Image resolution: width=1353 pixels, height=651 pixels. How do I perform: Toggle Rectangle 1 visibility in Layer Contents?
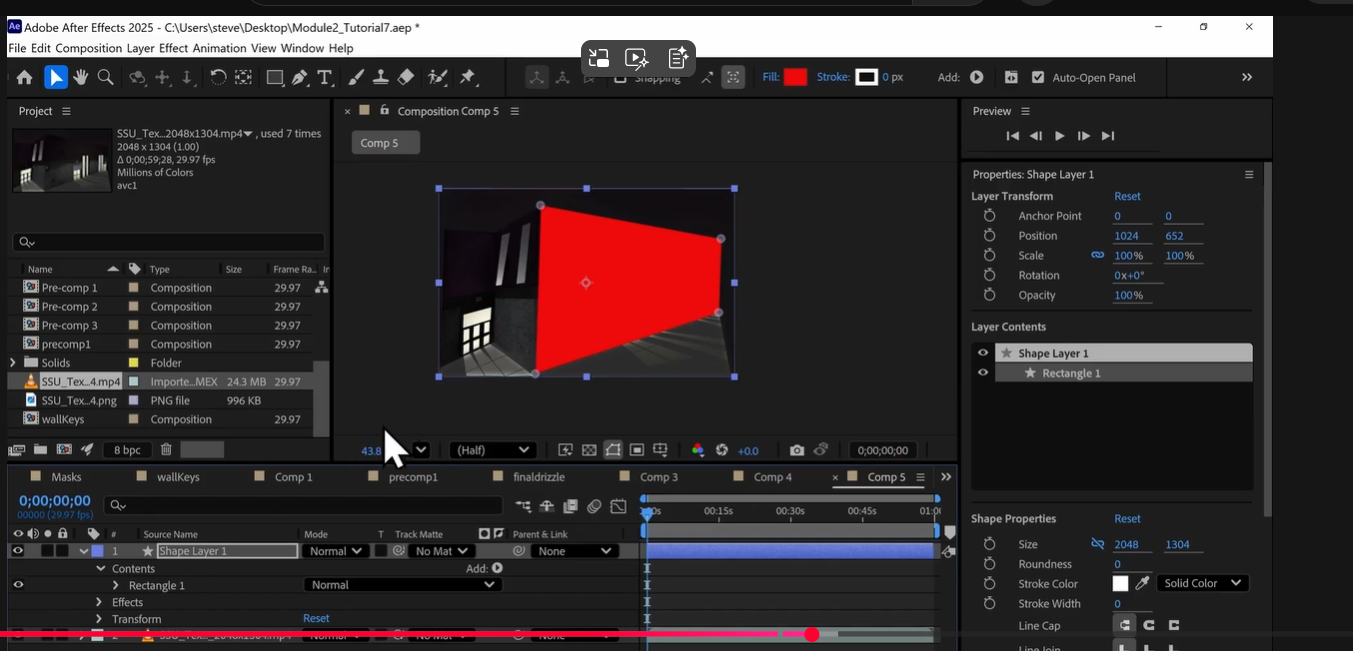coord(982,372)
